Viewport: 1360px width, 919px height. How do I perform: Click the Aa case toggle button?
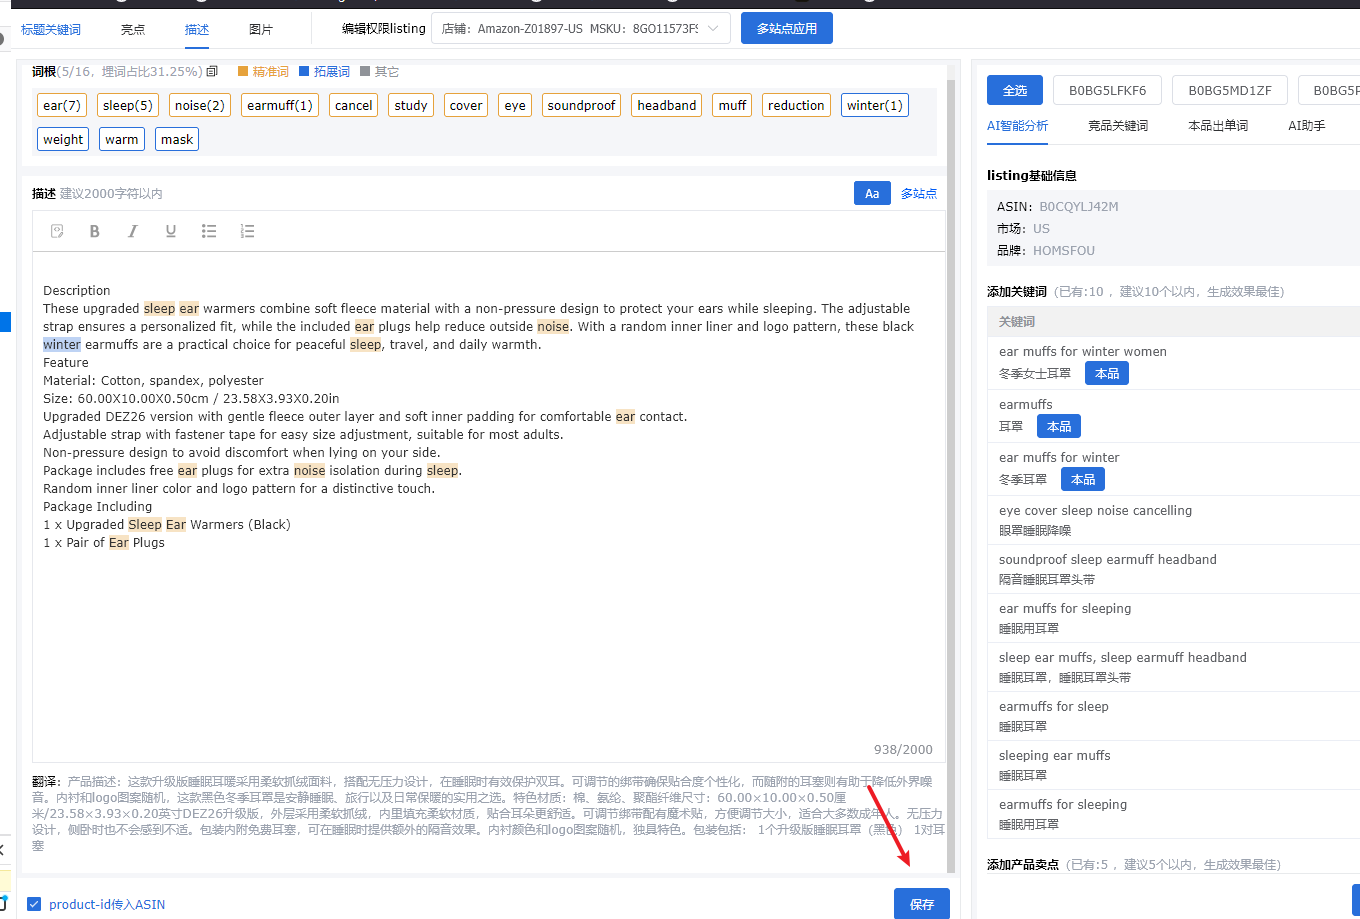pos(872,193)
